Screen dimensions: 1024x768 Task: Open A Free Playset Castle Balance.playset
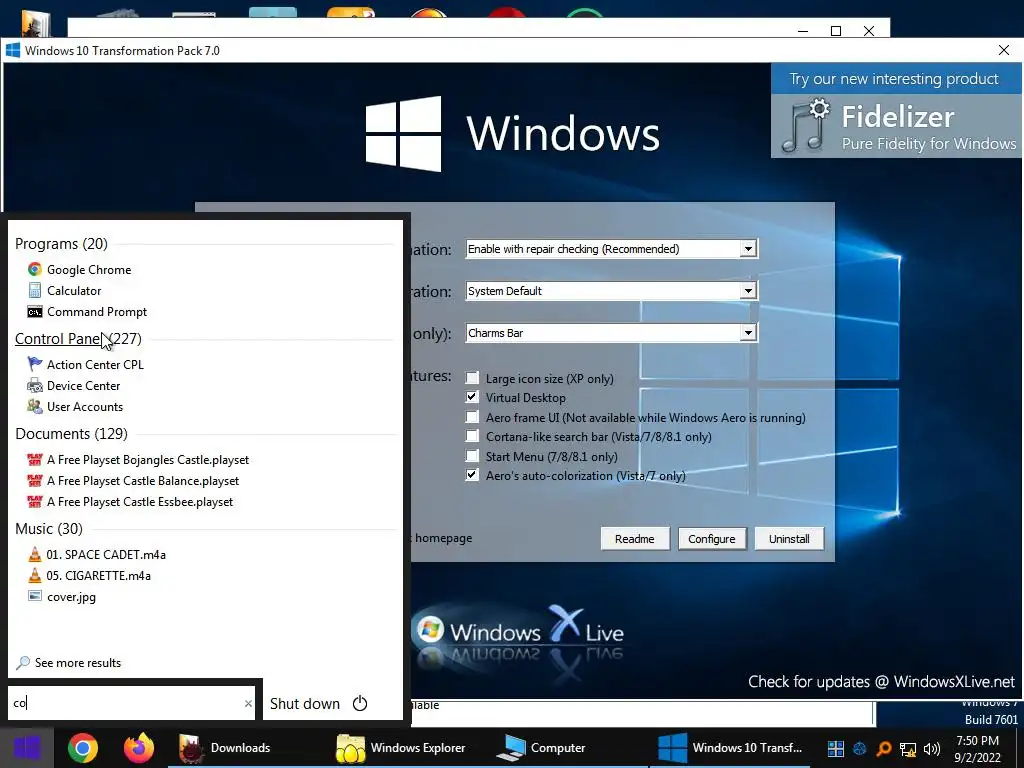point(133,481)
